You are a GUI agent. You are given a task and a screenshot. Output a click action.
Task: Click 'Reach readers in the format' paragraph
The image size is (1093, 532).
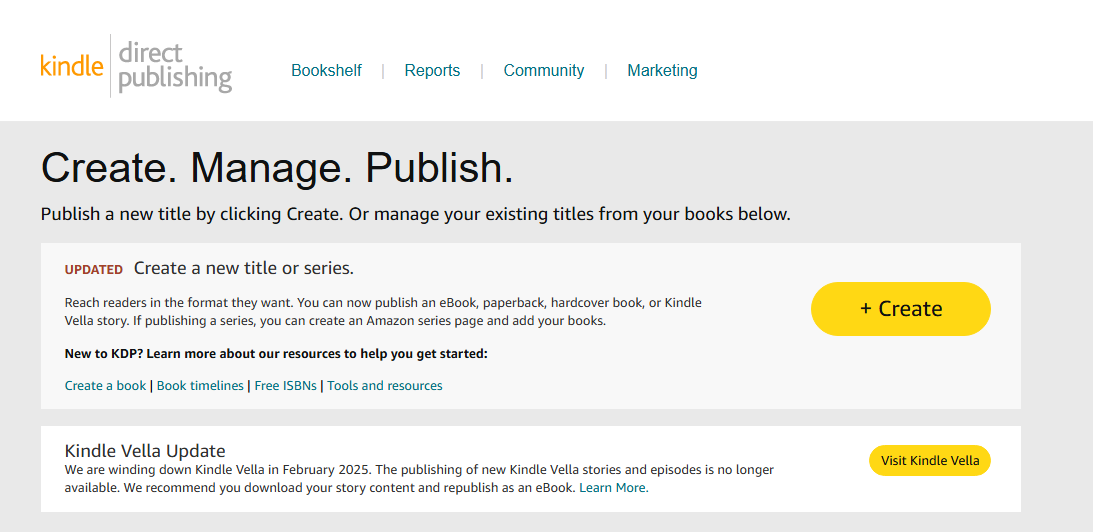pos(383,312)
